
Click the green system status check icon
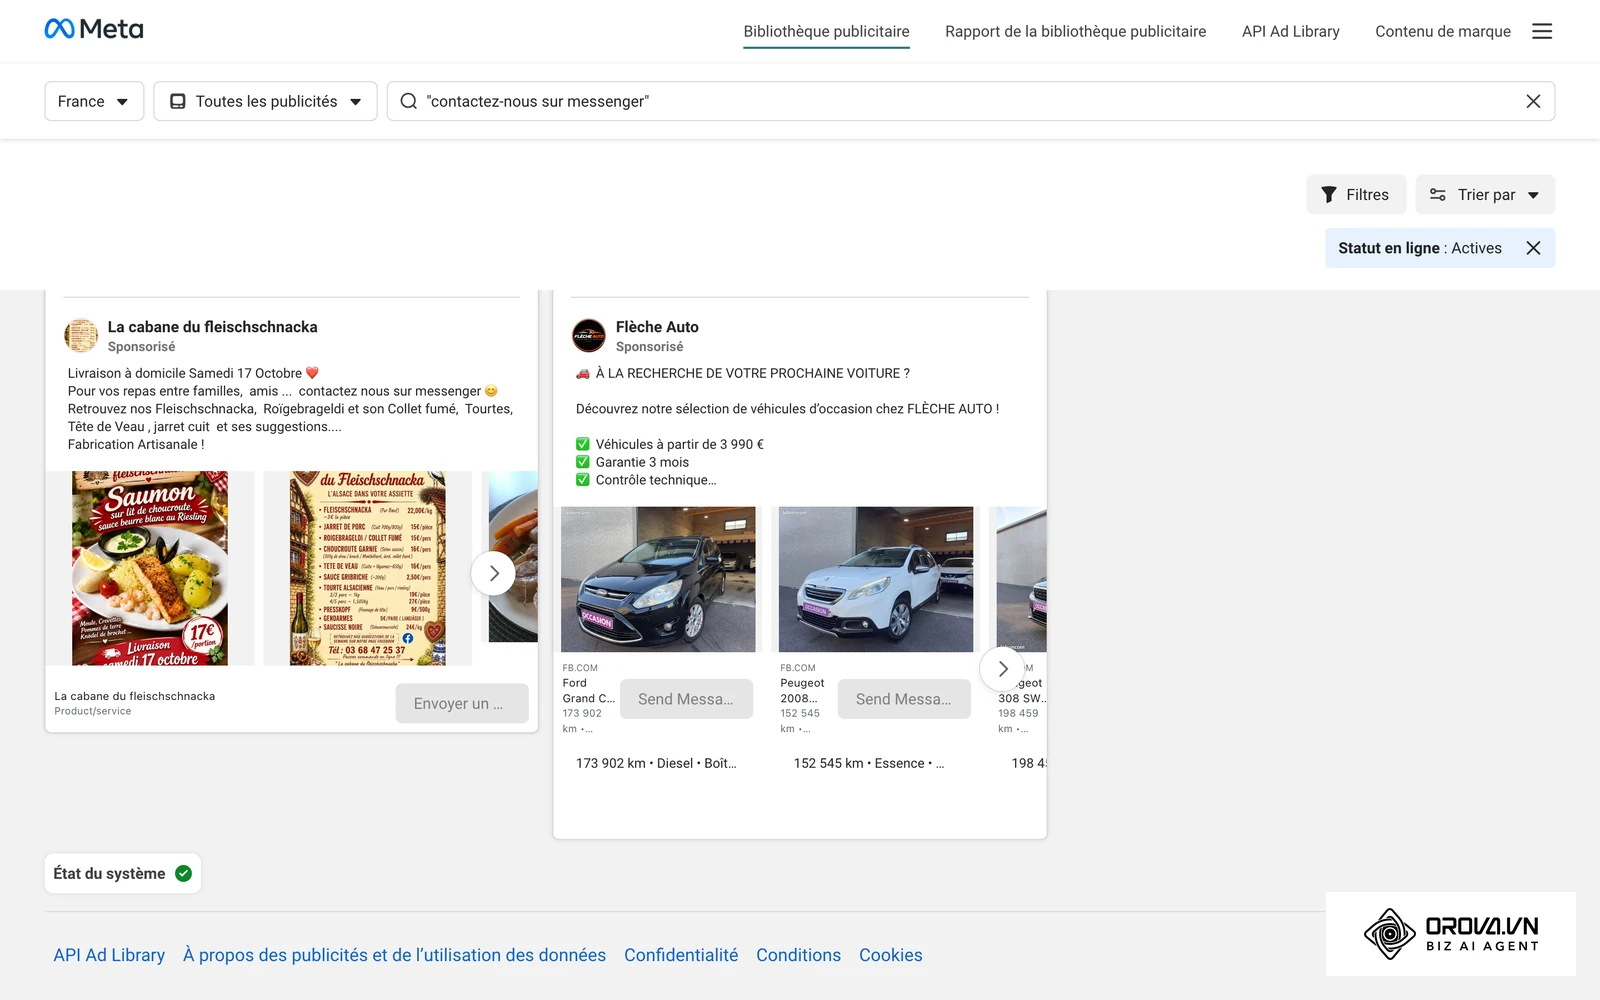[184, 873]
